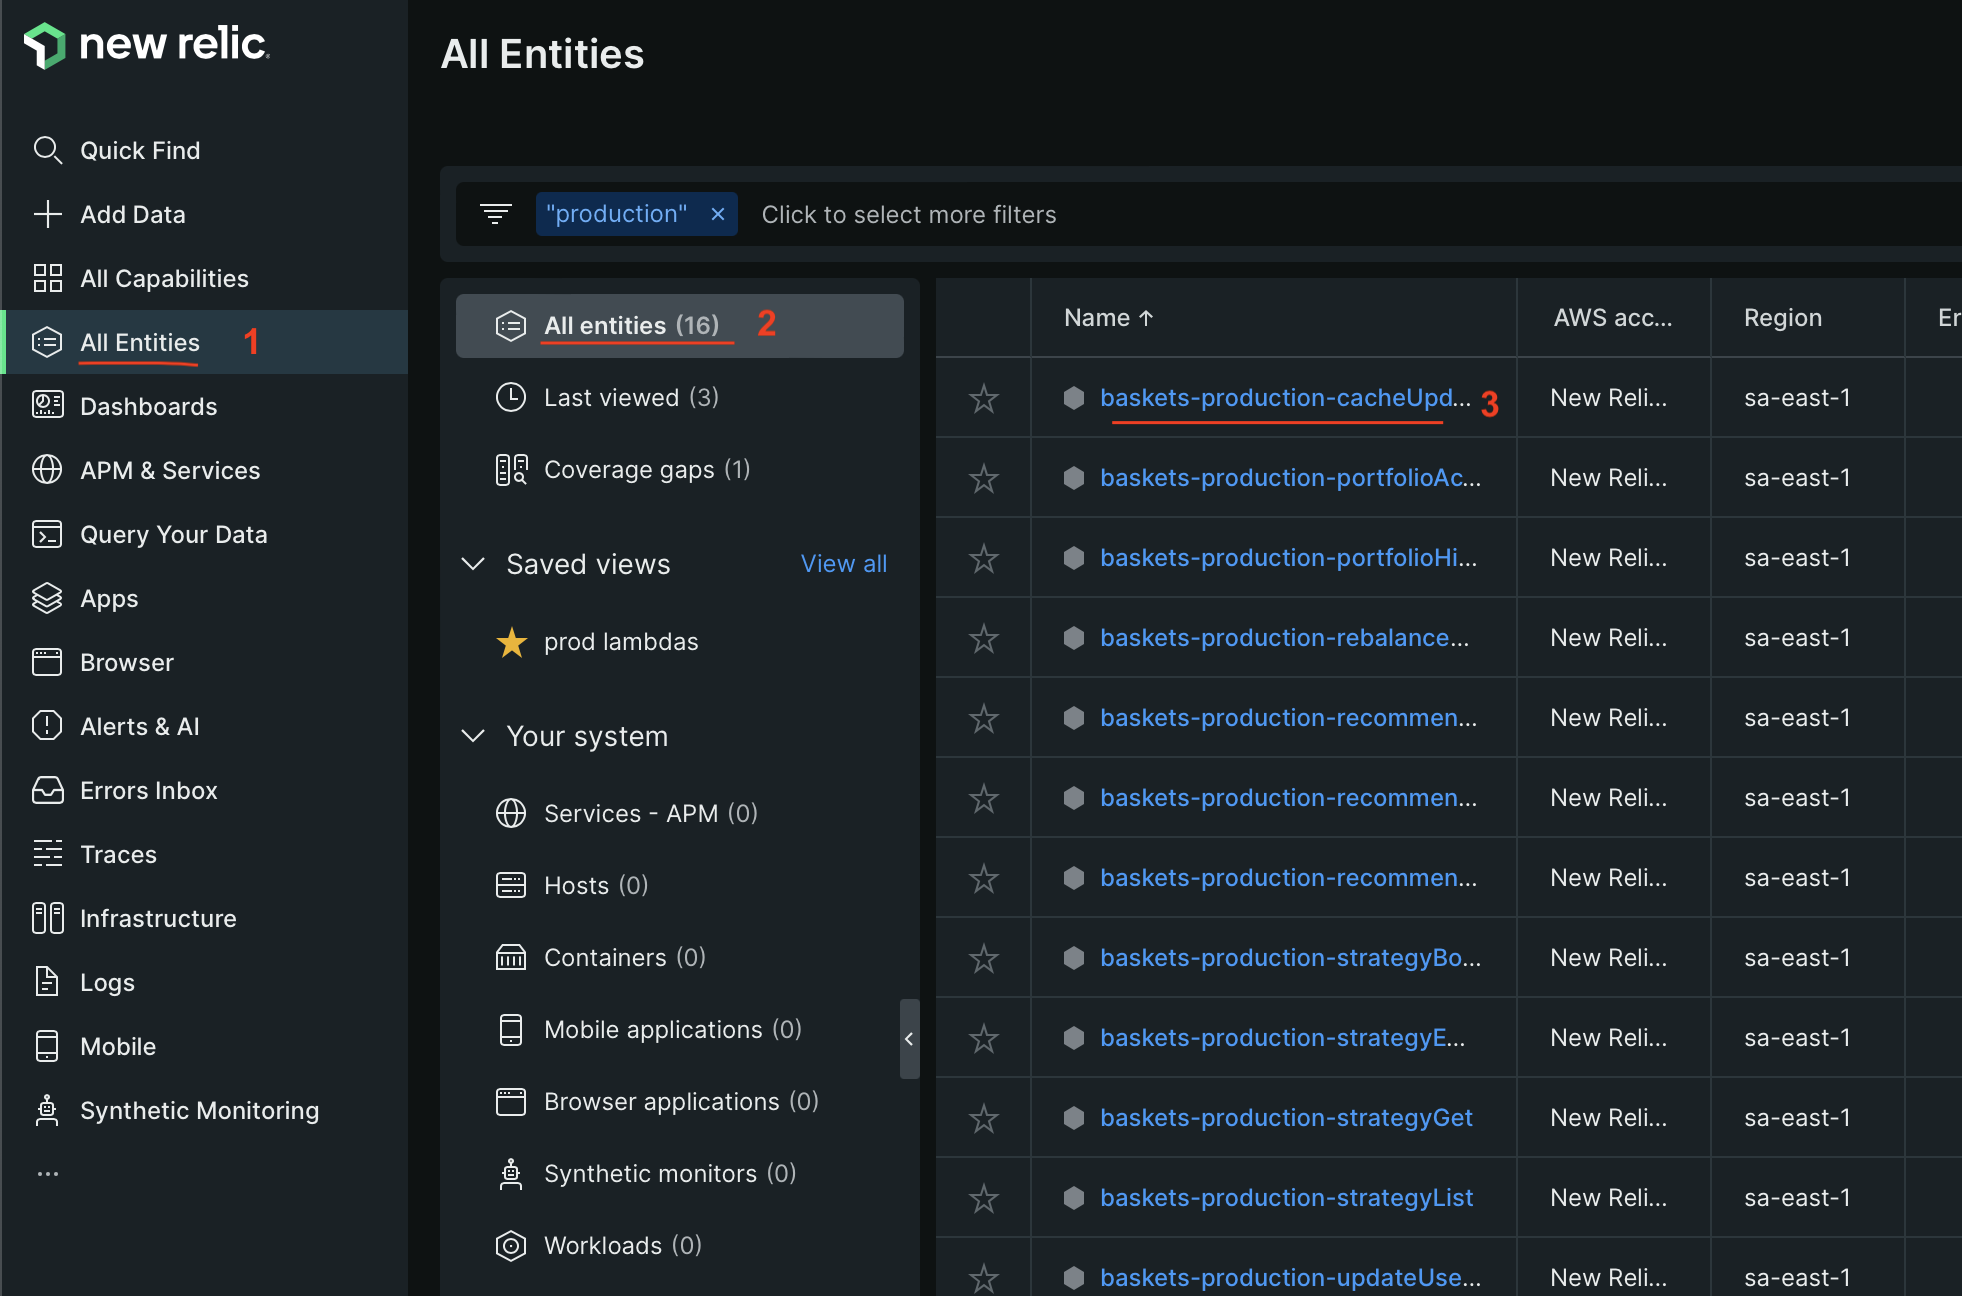
Task: Switch to Last viewed entities
Action: 631,397
